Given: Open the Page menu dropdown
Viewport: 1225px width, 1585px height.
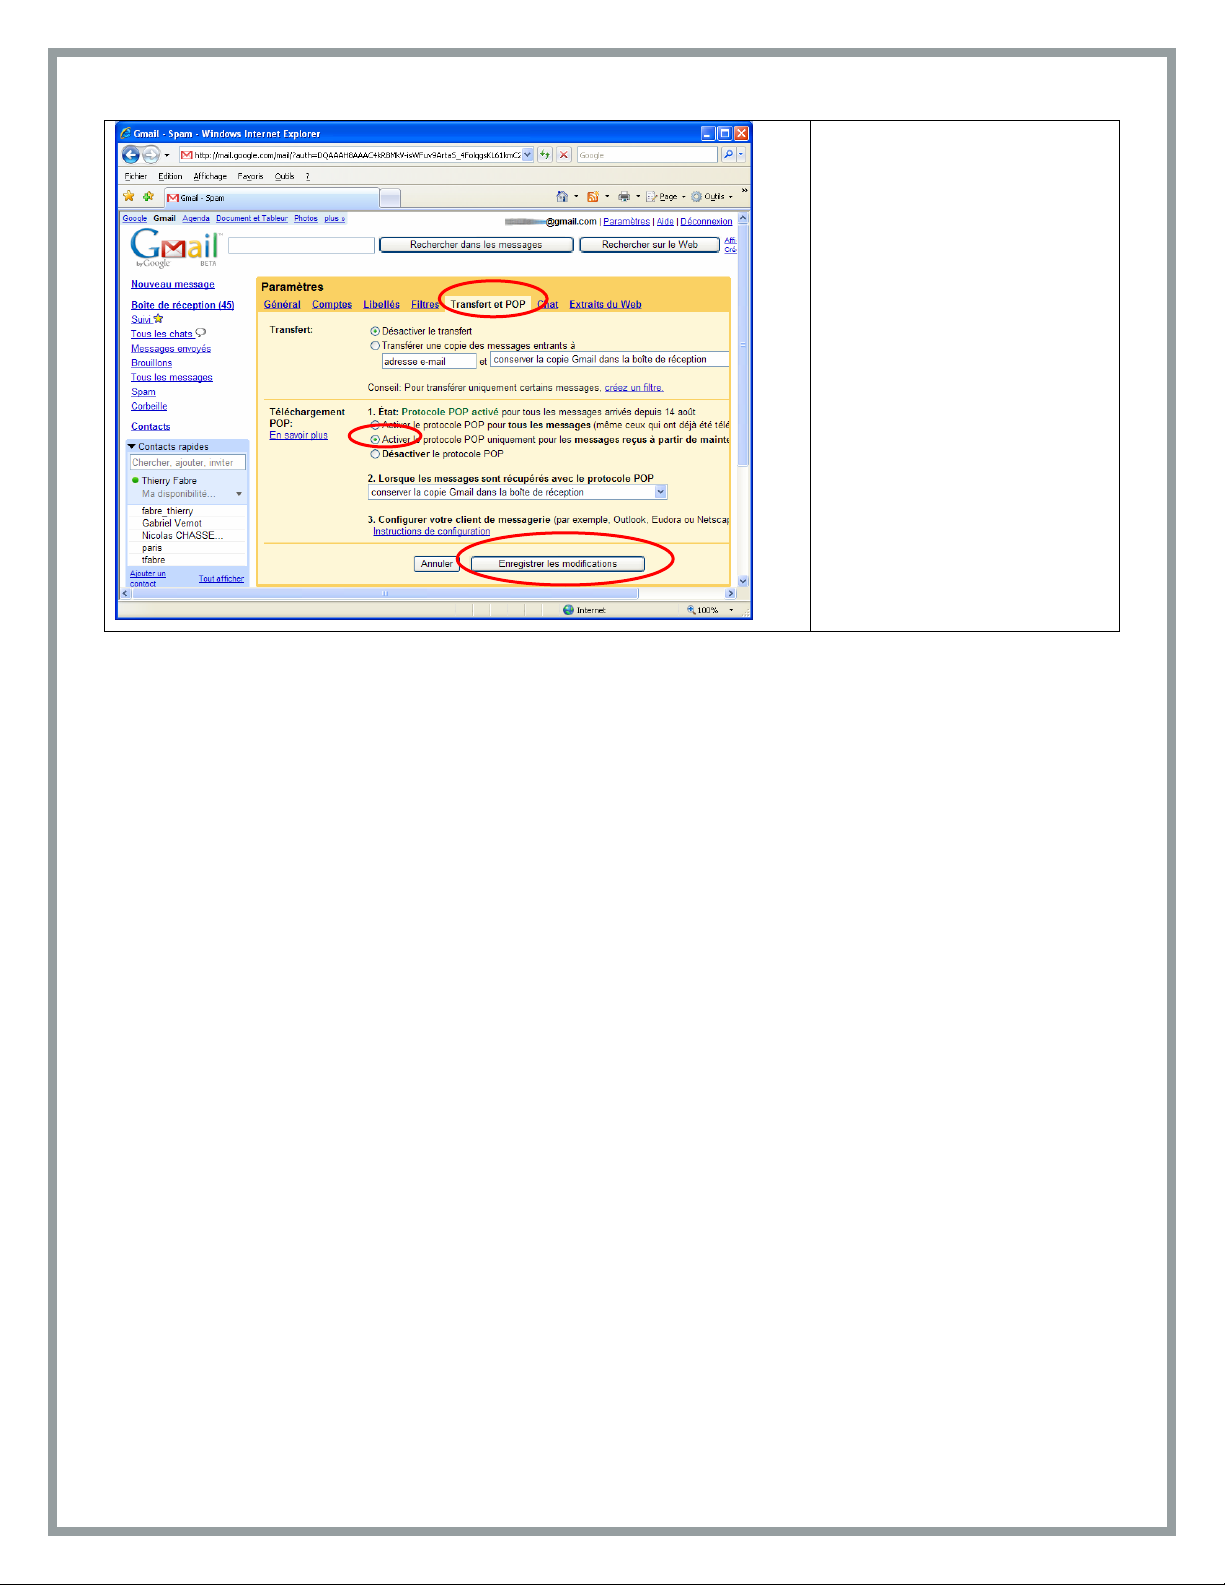Looking at the screenshot, I should click(x=684, y=197).
